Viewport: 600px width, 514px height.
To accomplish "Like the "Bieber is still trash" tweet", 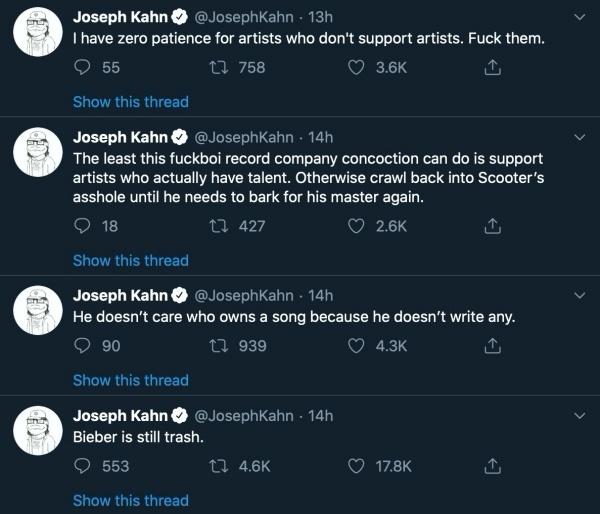I will [x=355, y=466].
